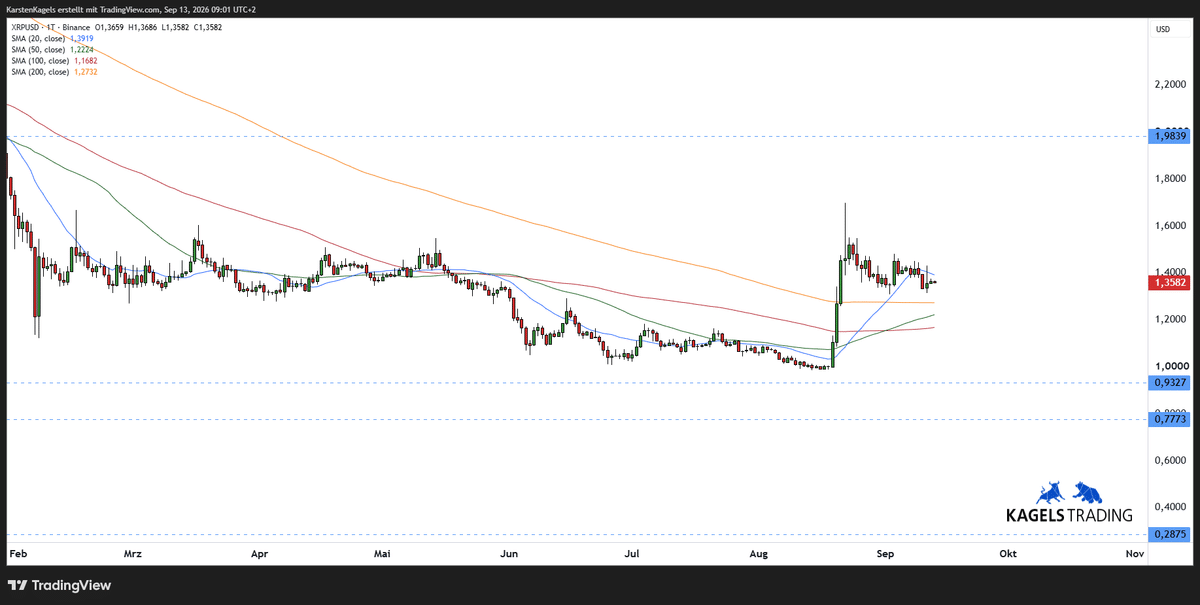The image size is (1200, 605).
Task: Click the red 1,3582 current price label
Action: coord(1169,283)
